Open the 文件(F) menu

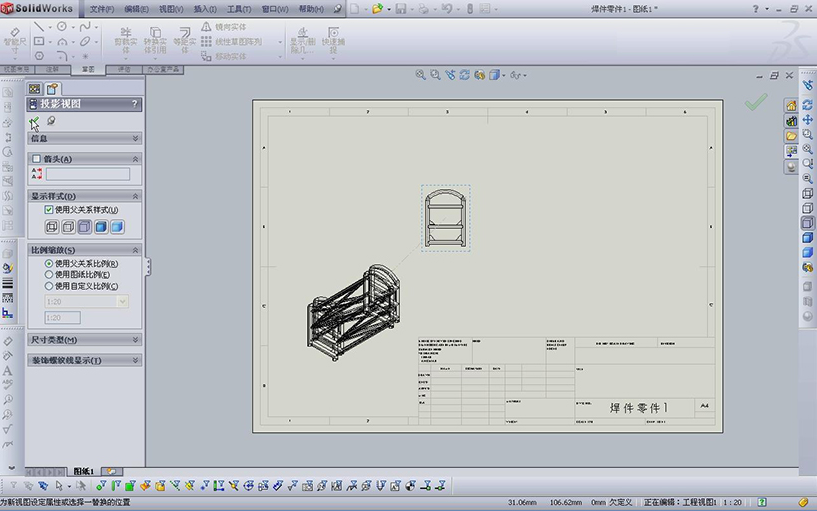(x=102, y=9)
